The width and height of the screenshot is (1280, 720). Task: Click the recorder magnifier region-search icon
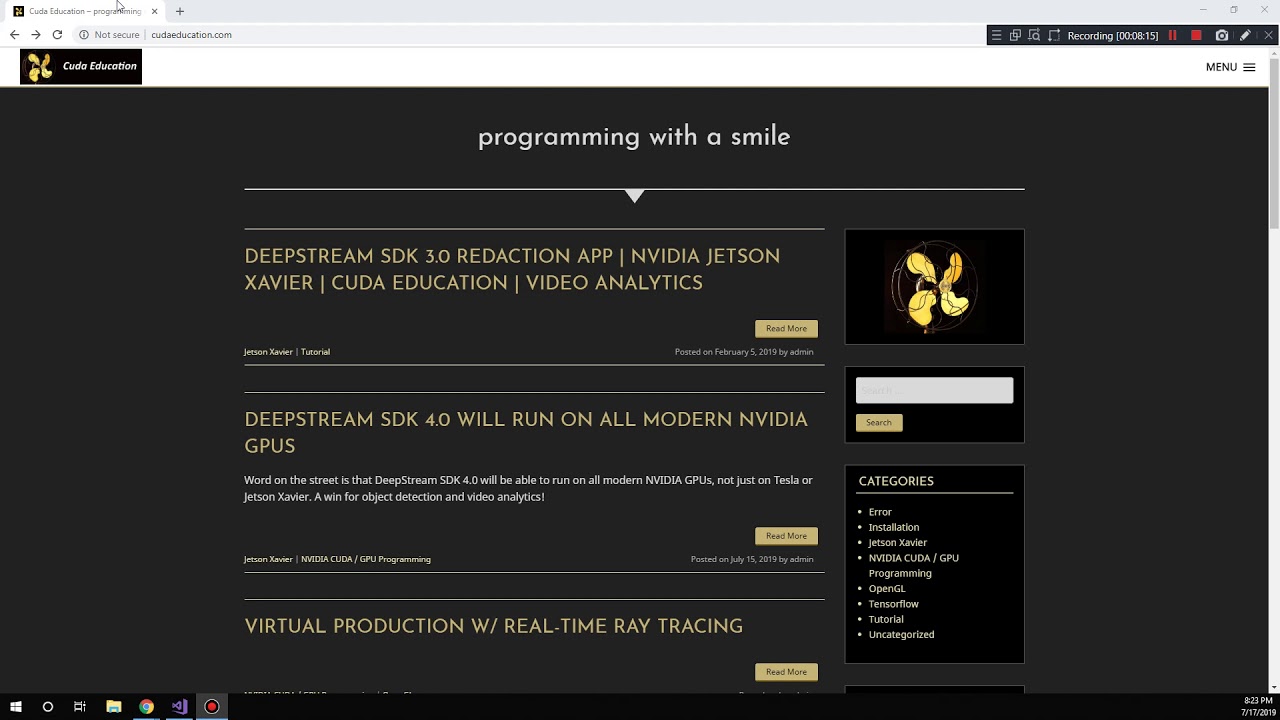[1034, 36]
